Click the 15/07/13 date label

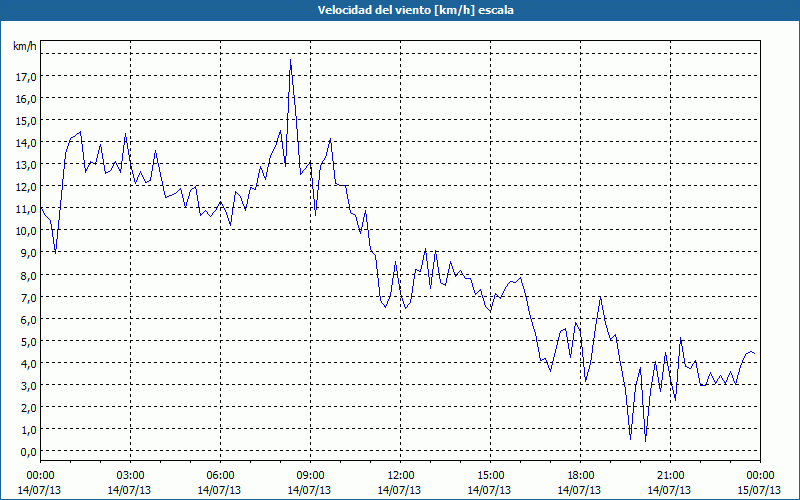point(759,490)
